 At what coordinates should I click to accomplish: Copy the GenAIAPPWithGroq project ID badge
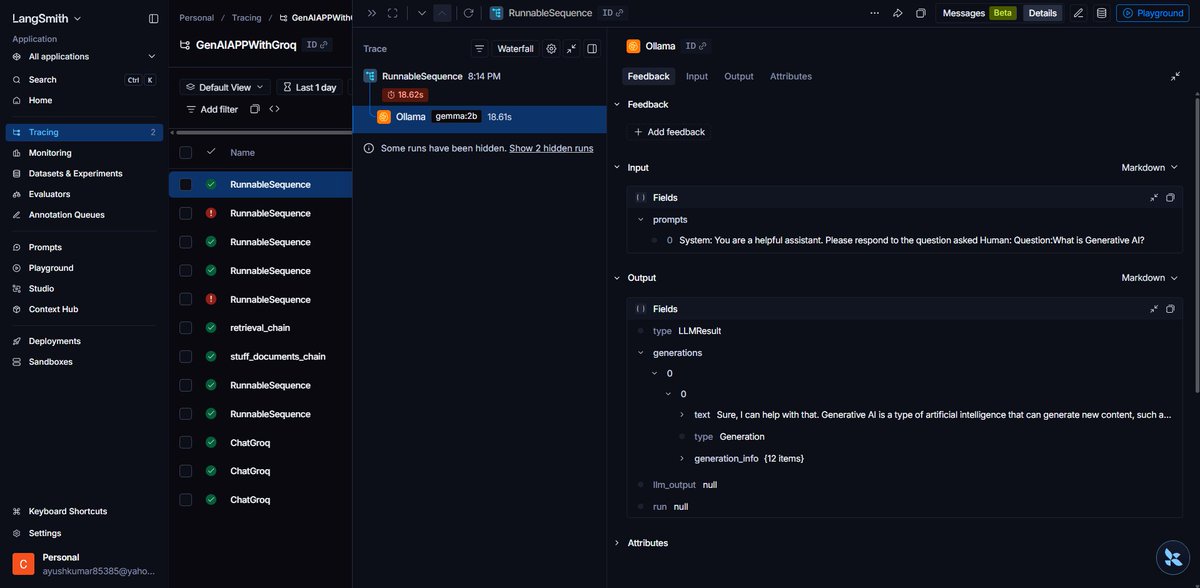pyautogui.click(x=318, y=45)
